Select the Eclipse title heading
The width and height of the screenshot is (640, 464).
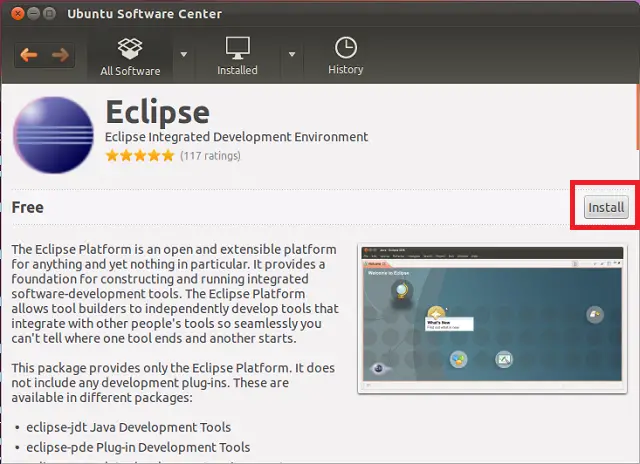click(158, 112)
